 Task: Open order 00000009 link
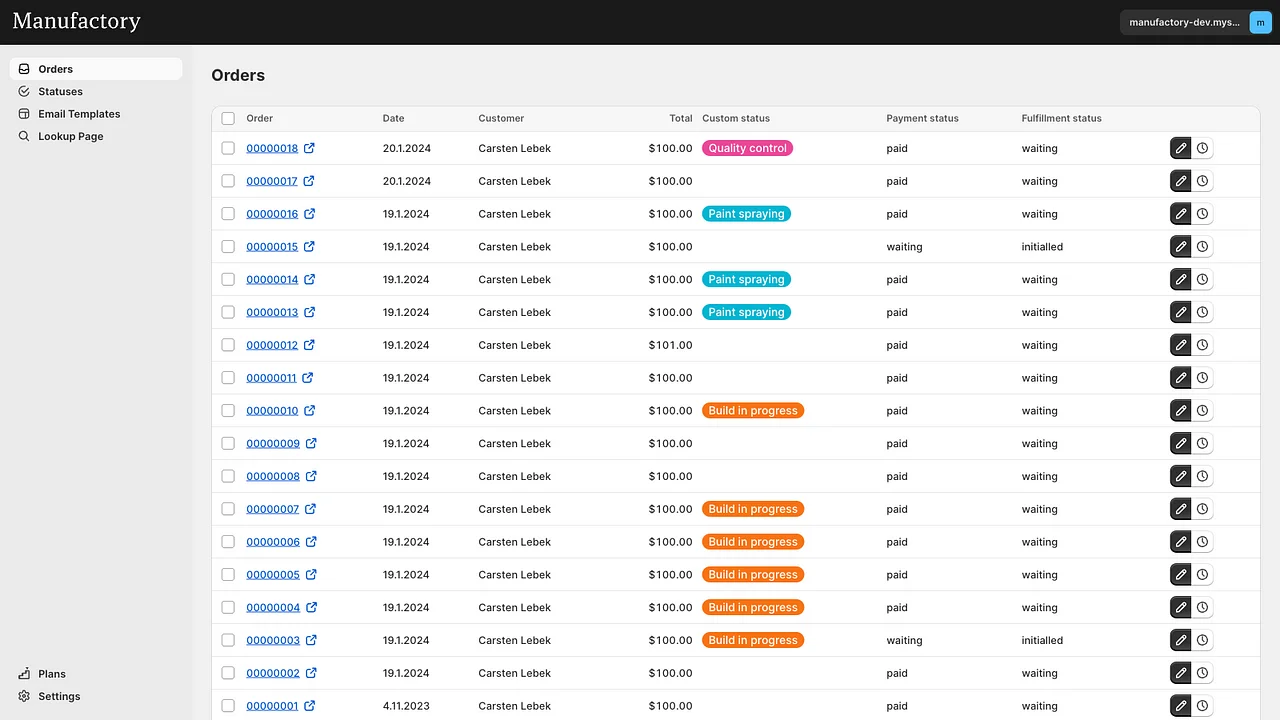[272, 443]
